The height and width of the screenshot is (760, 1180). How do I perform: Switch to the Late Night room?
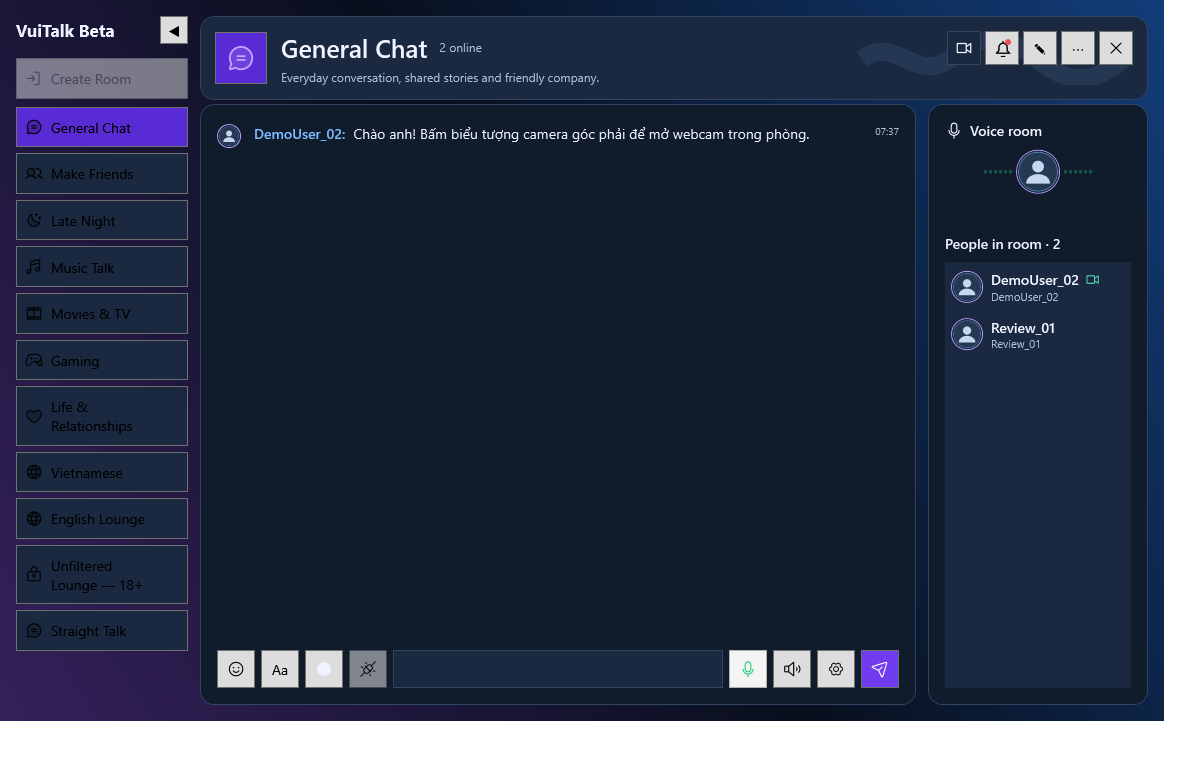[x=102, y=220]
